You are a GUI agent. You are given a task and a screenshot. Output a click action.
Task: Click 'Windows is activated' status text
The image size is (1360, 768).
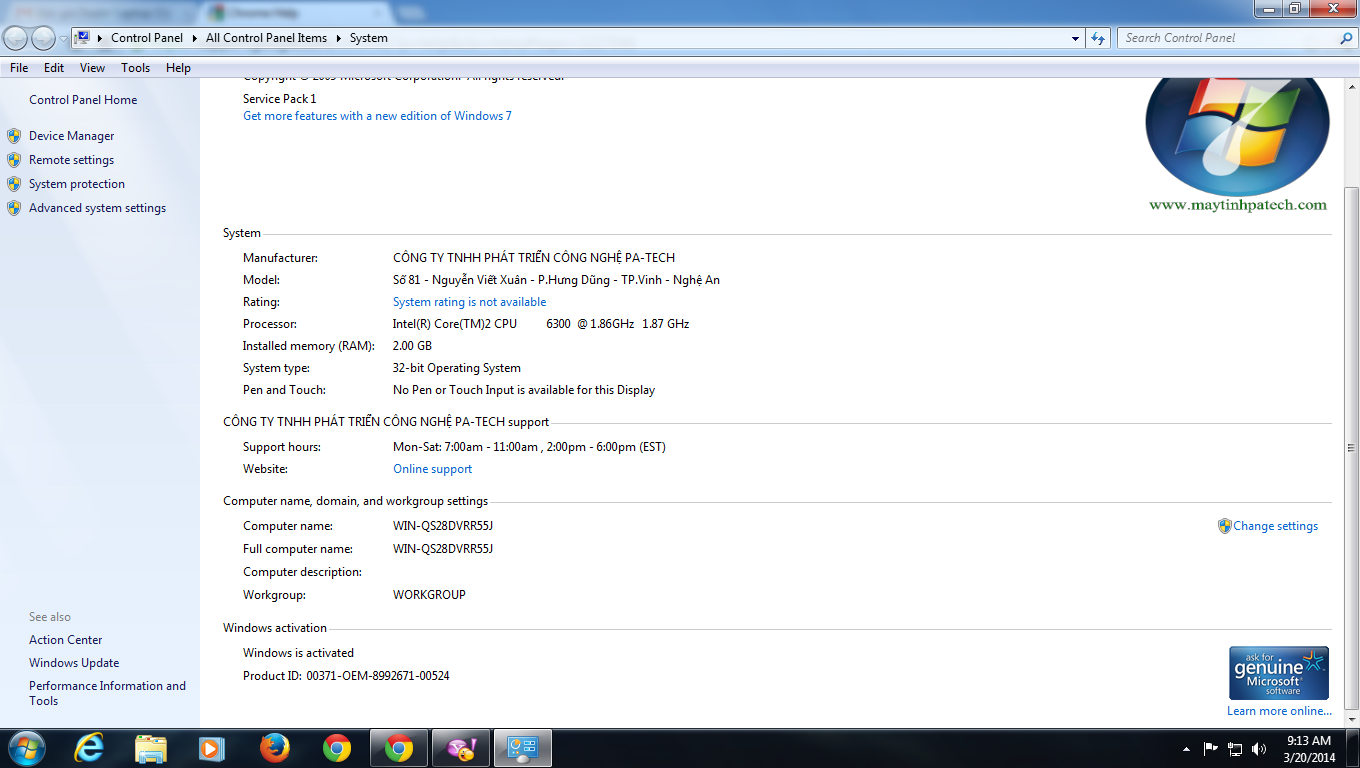298,653
